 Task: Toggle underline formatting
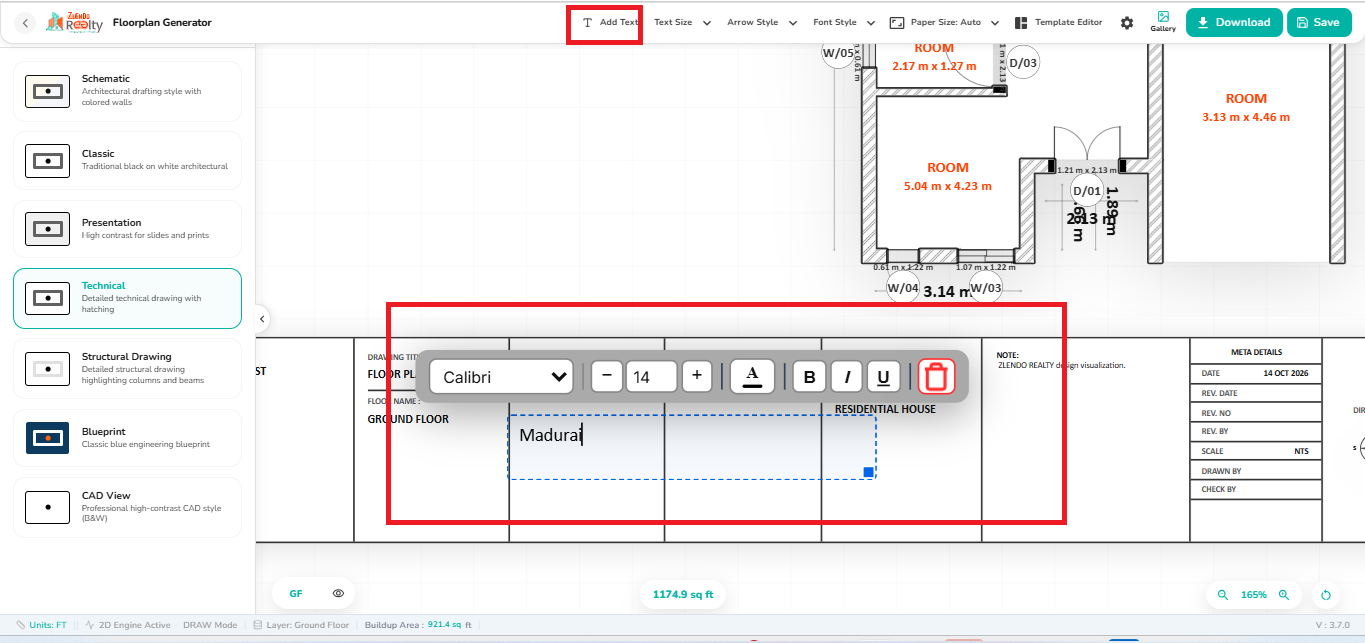coord(883,377)
